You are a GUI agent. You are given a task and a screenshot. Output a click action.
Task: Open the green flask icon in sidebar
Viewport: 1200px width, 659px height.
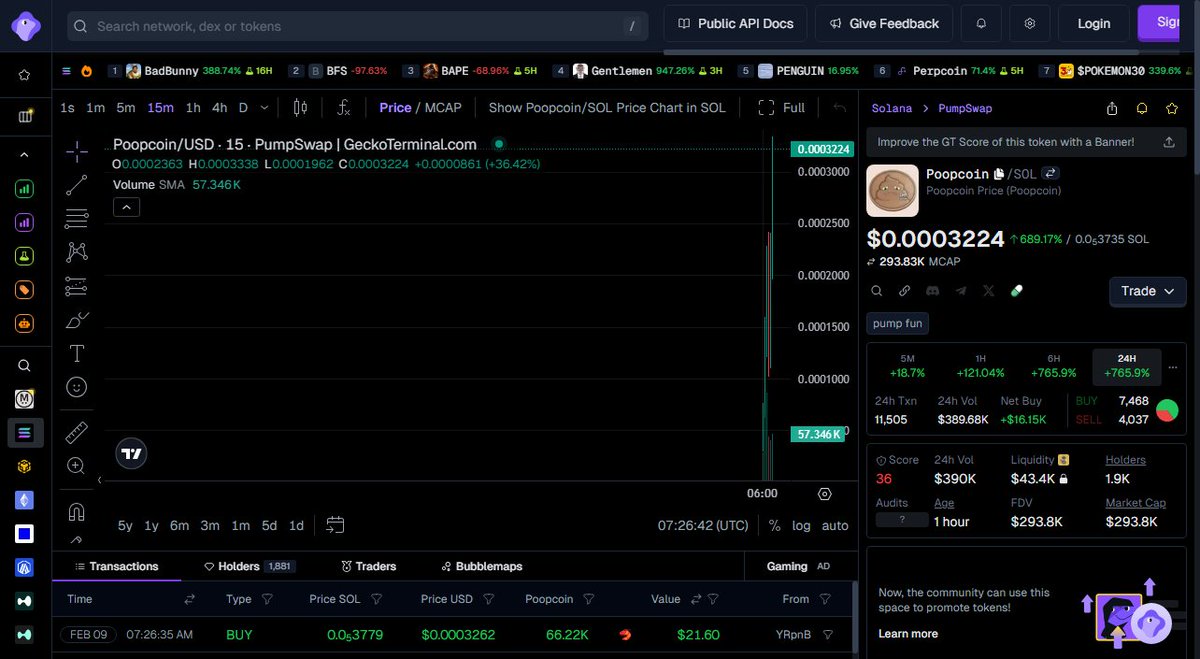[25, 256]
